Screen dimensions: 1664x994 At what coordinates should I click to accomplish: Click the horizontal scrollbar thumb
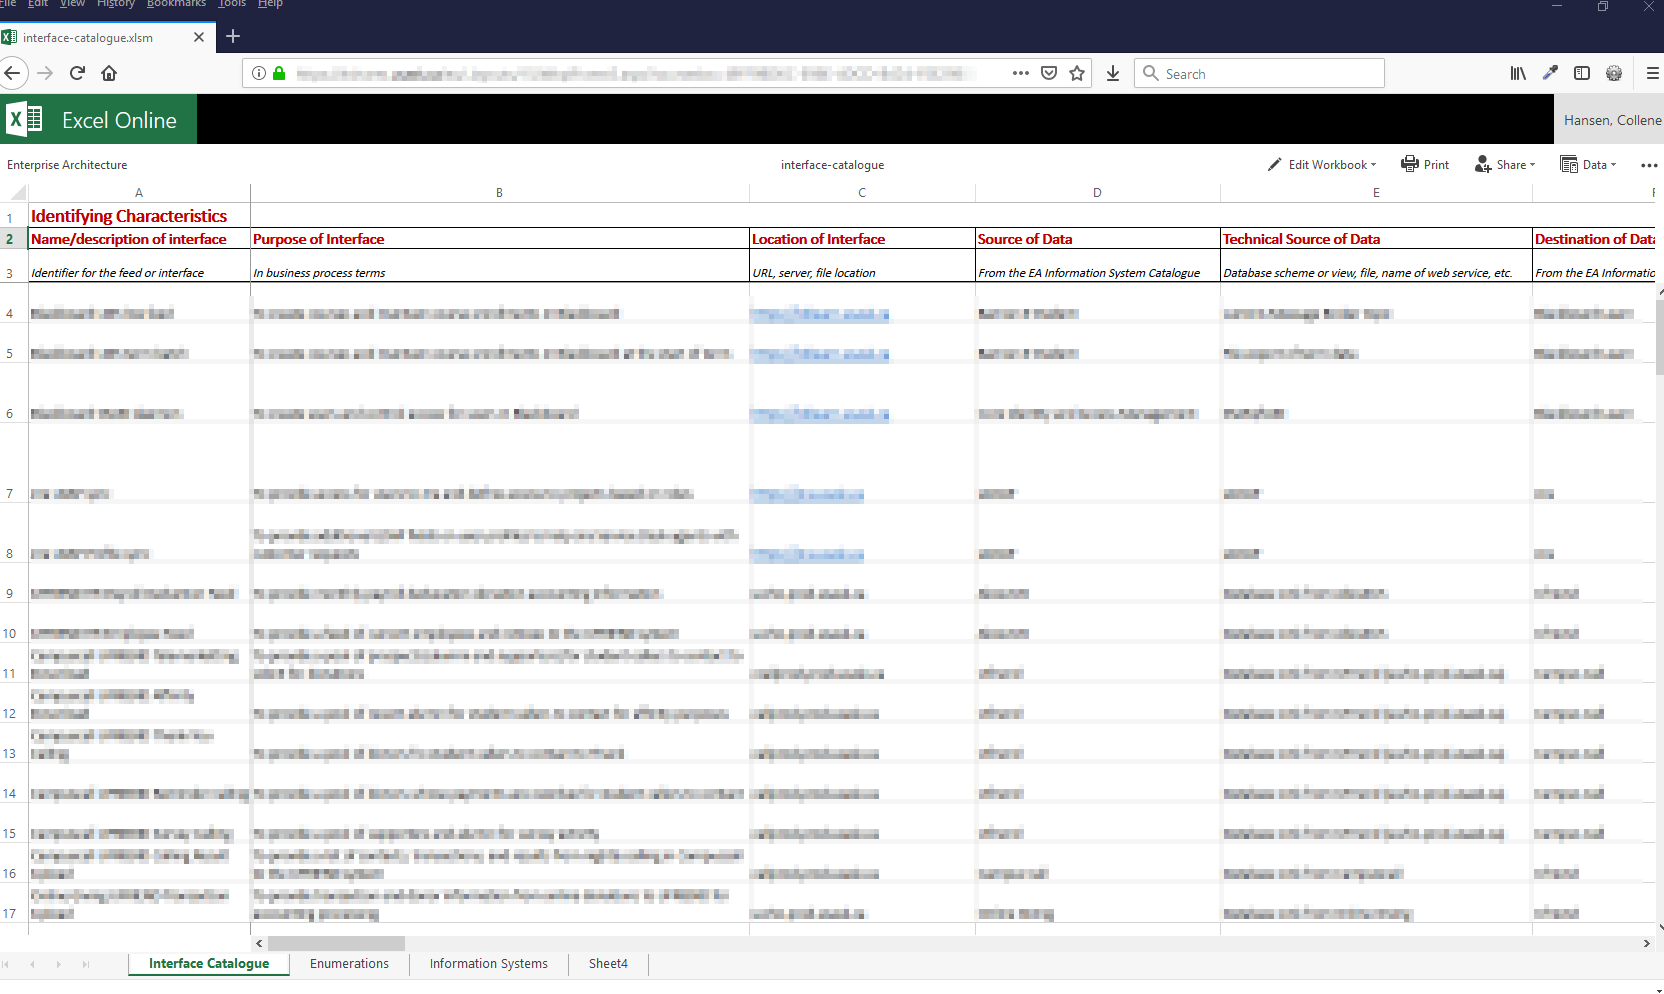[336, 944]
